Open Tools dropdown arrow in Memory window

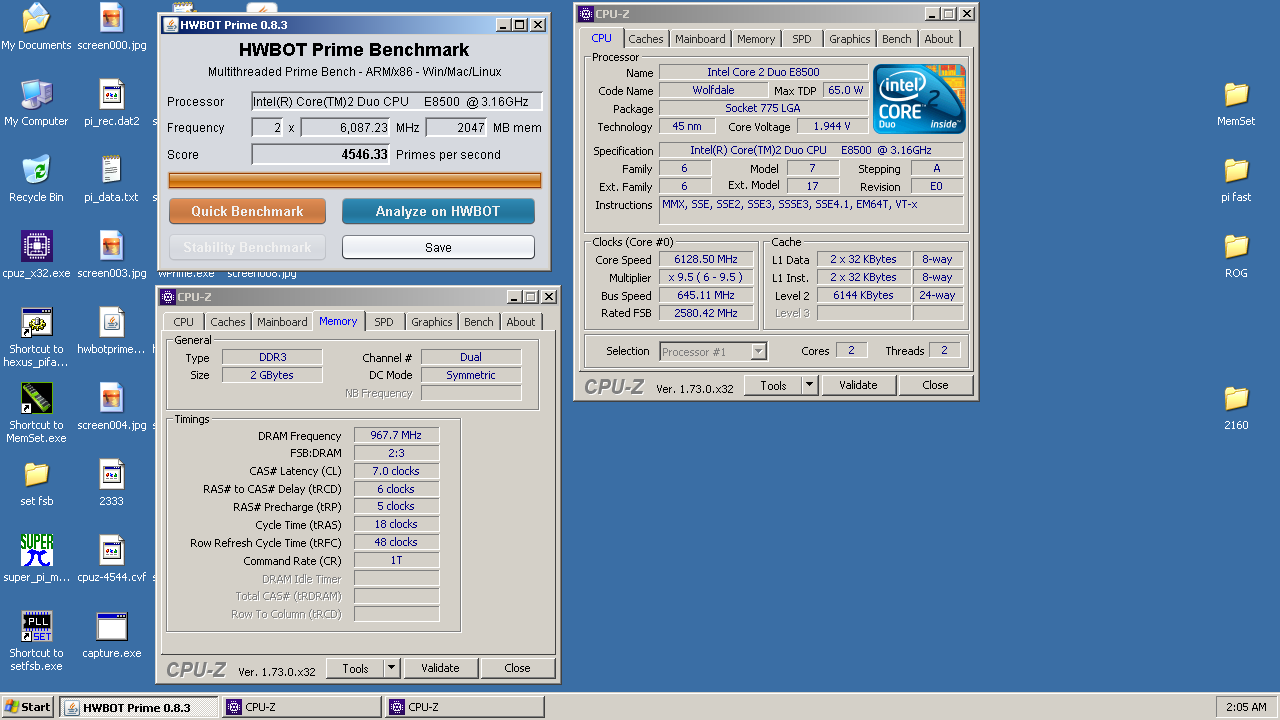[391, 668]
